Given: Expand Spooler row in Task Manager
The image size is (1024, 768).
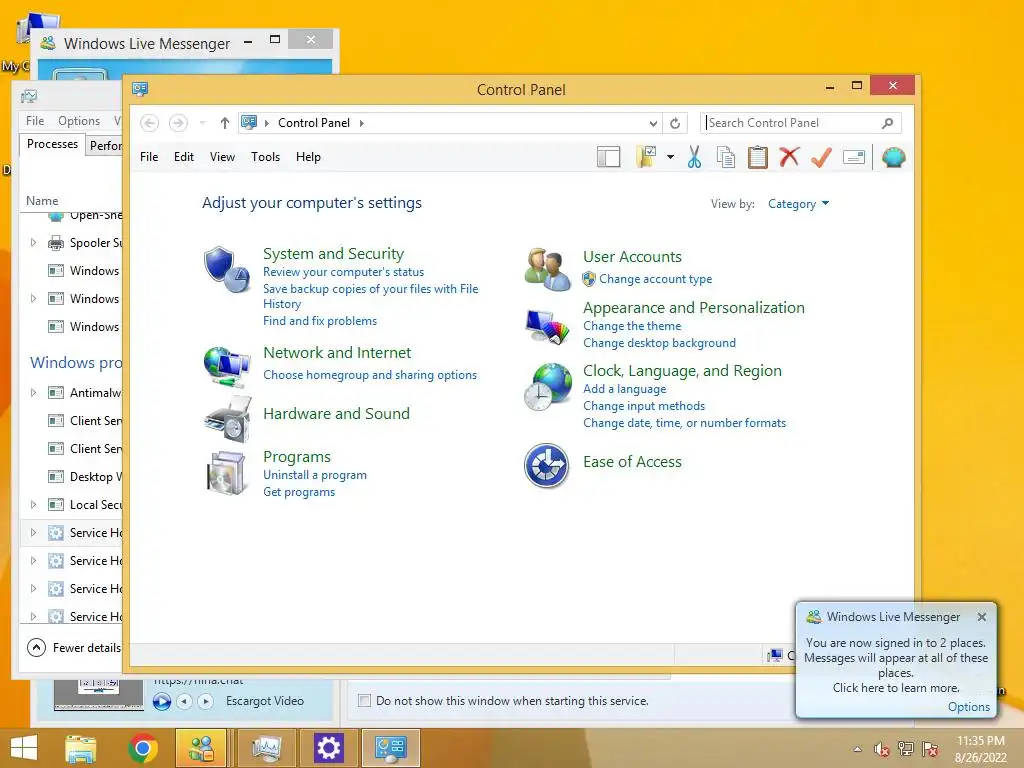Looking at the screenshot, I should (x=33, y=242).
